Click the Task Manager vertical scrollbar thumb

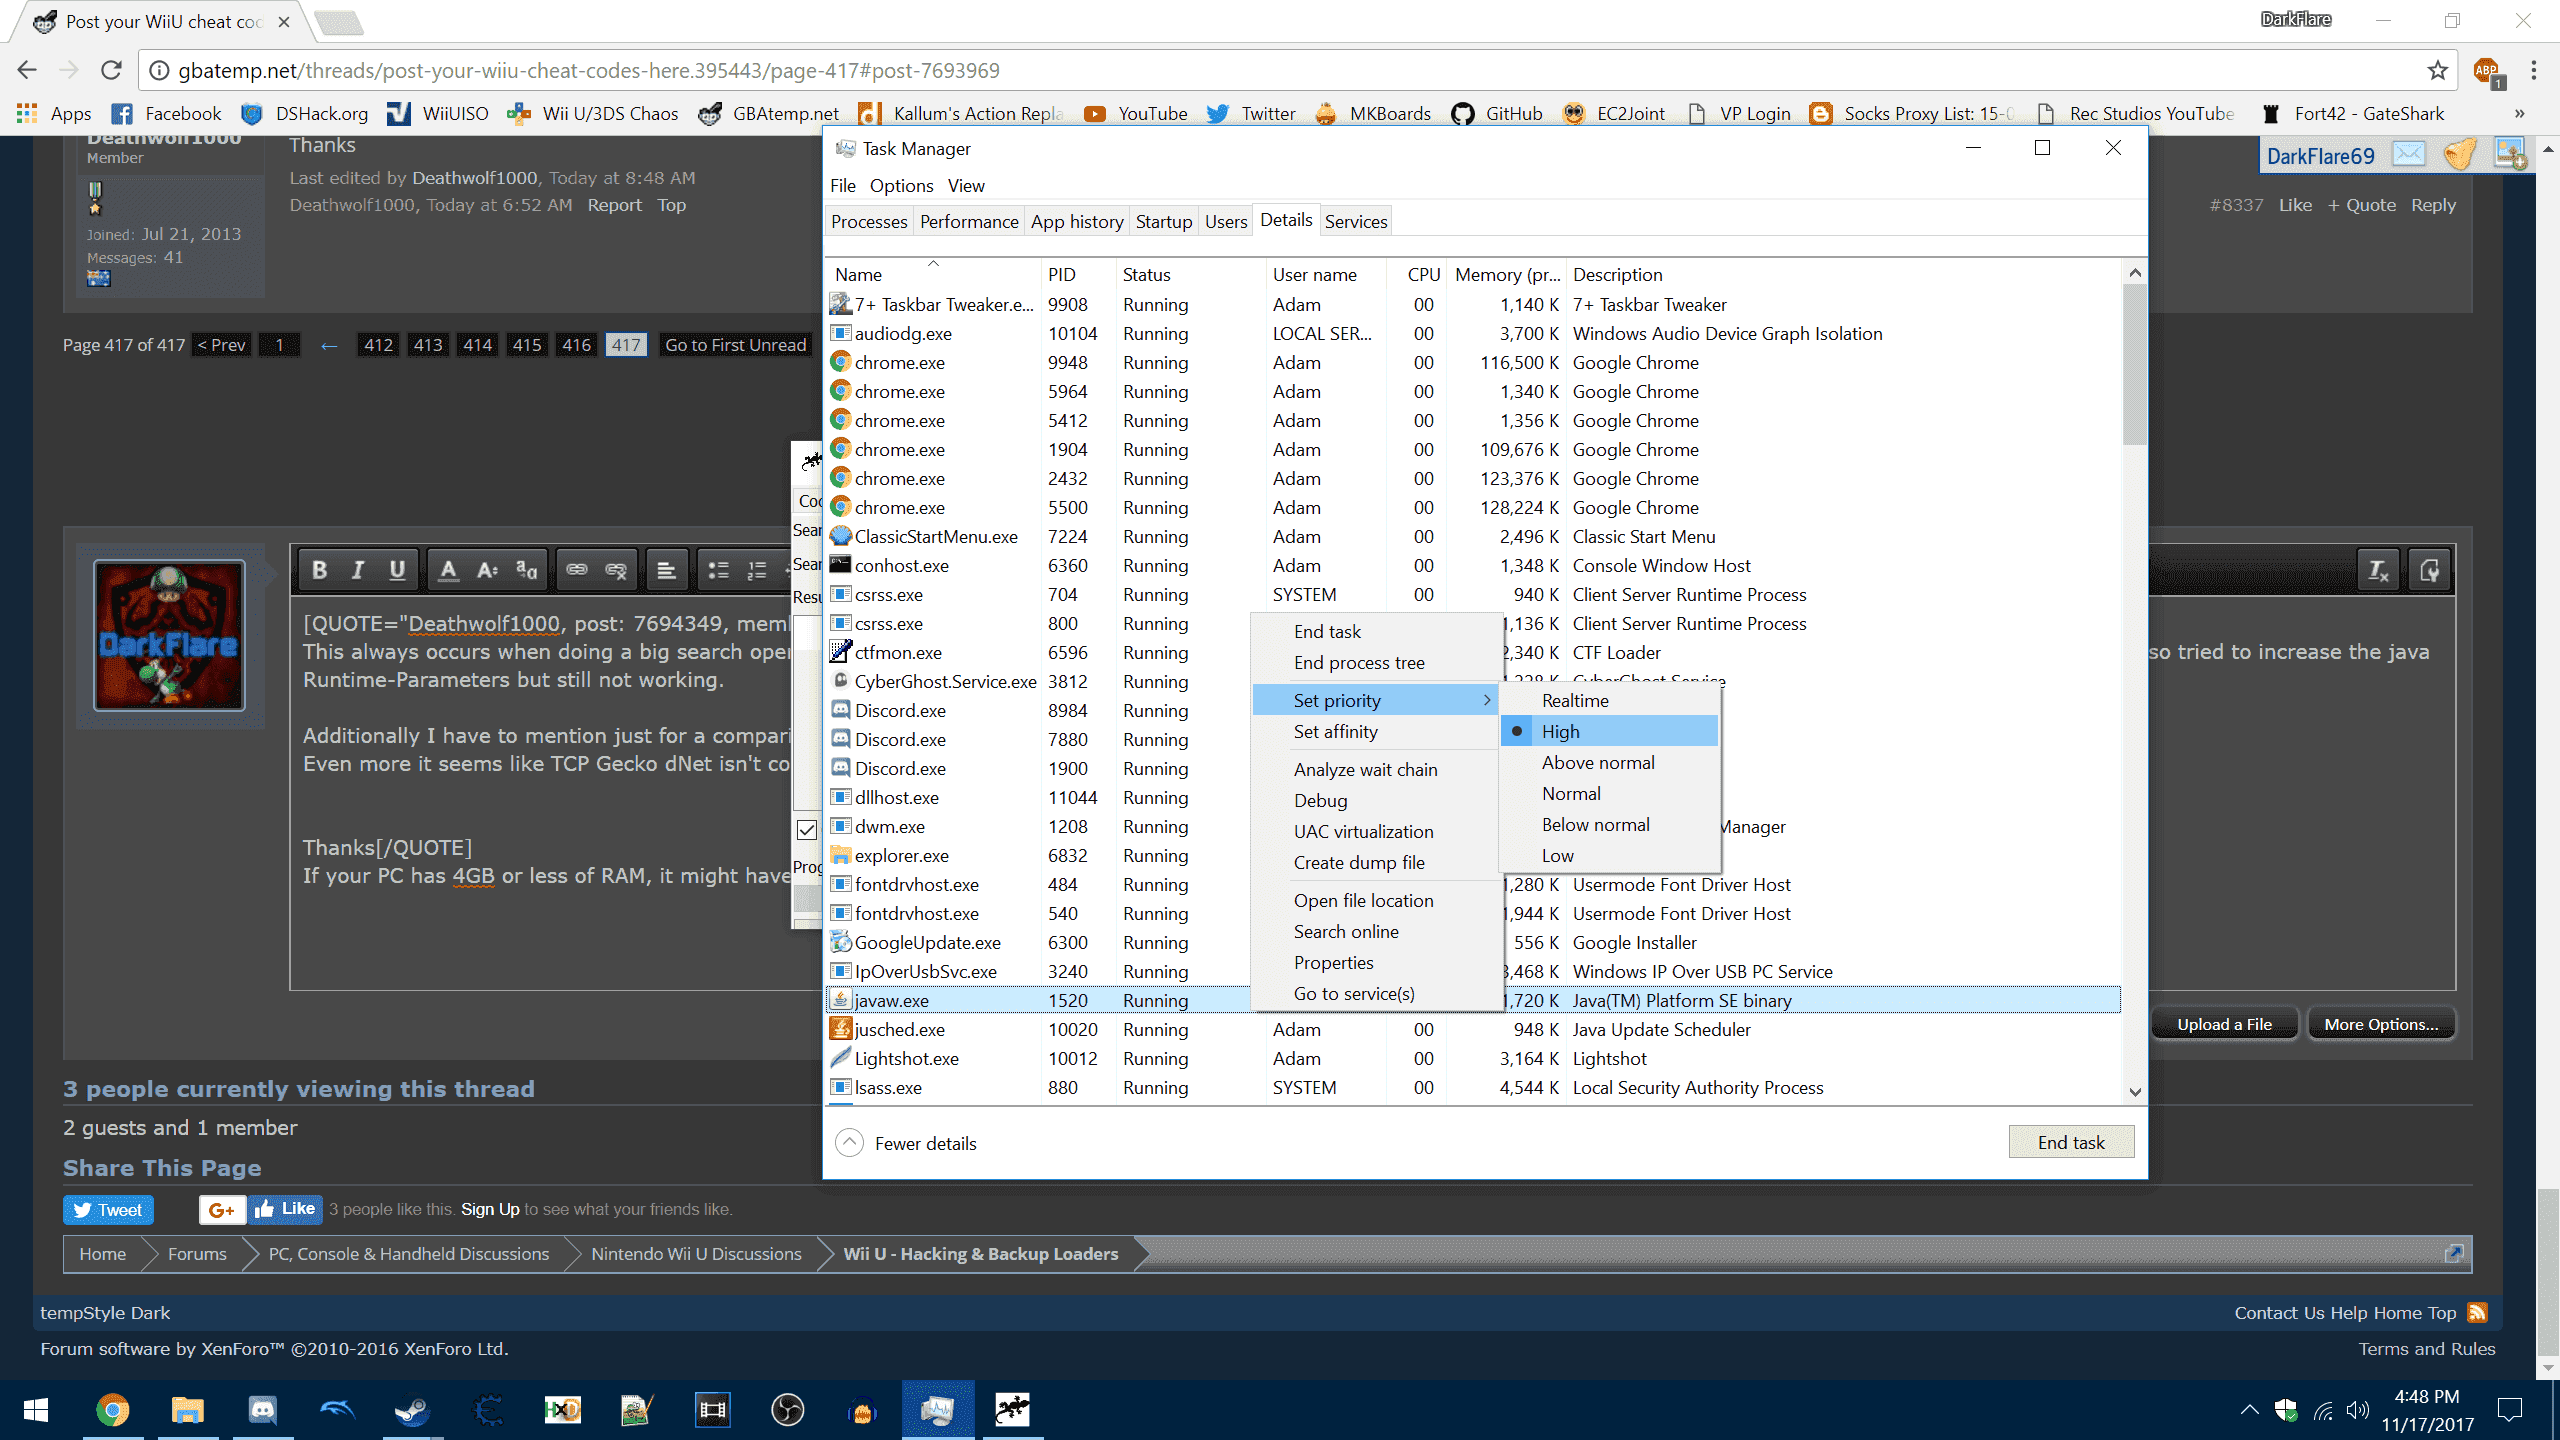pyautogui.click(x=2134, y=365)
